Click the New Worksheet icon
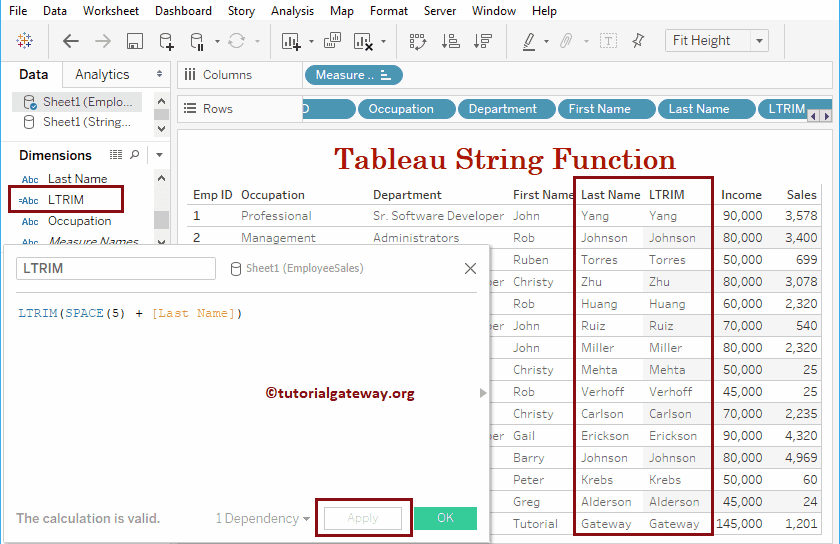840x544 pixels. click(x=291, y=41)
